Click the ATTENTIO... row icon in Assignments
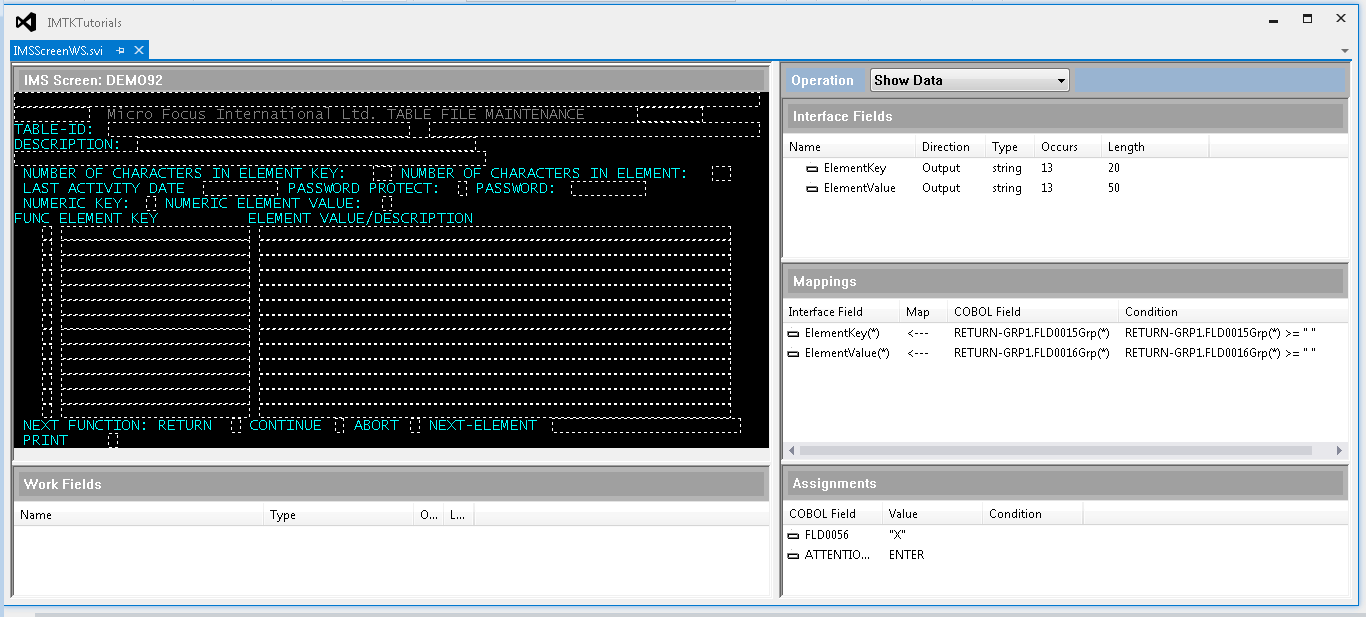This screenshot has width=1366, height=617. (791, 555)
